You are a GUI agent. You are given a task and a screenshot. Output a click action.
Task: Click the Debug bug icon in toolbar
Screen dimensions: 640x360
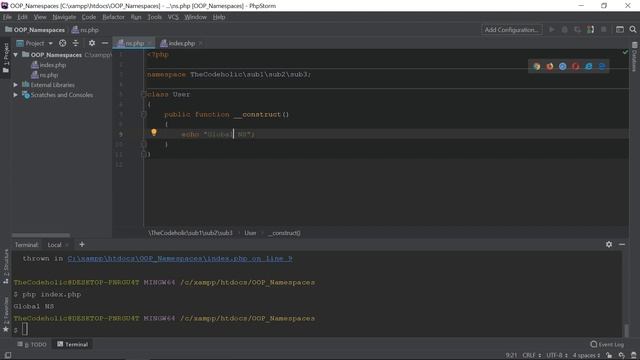click(x=564, y=30)
